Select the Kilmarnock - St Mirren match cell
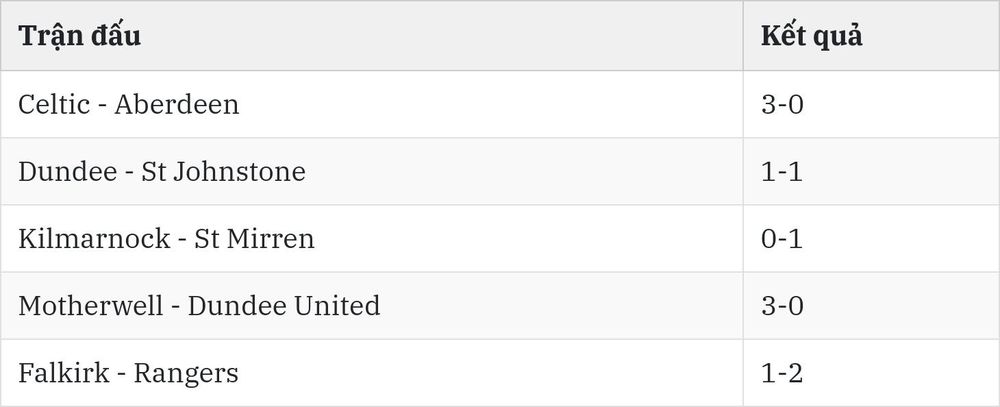 coord(372,239)
